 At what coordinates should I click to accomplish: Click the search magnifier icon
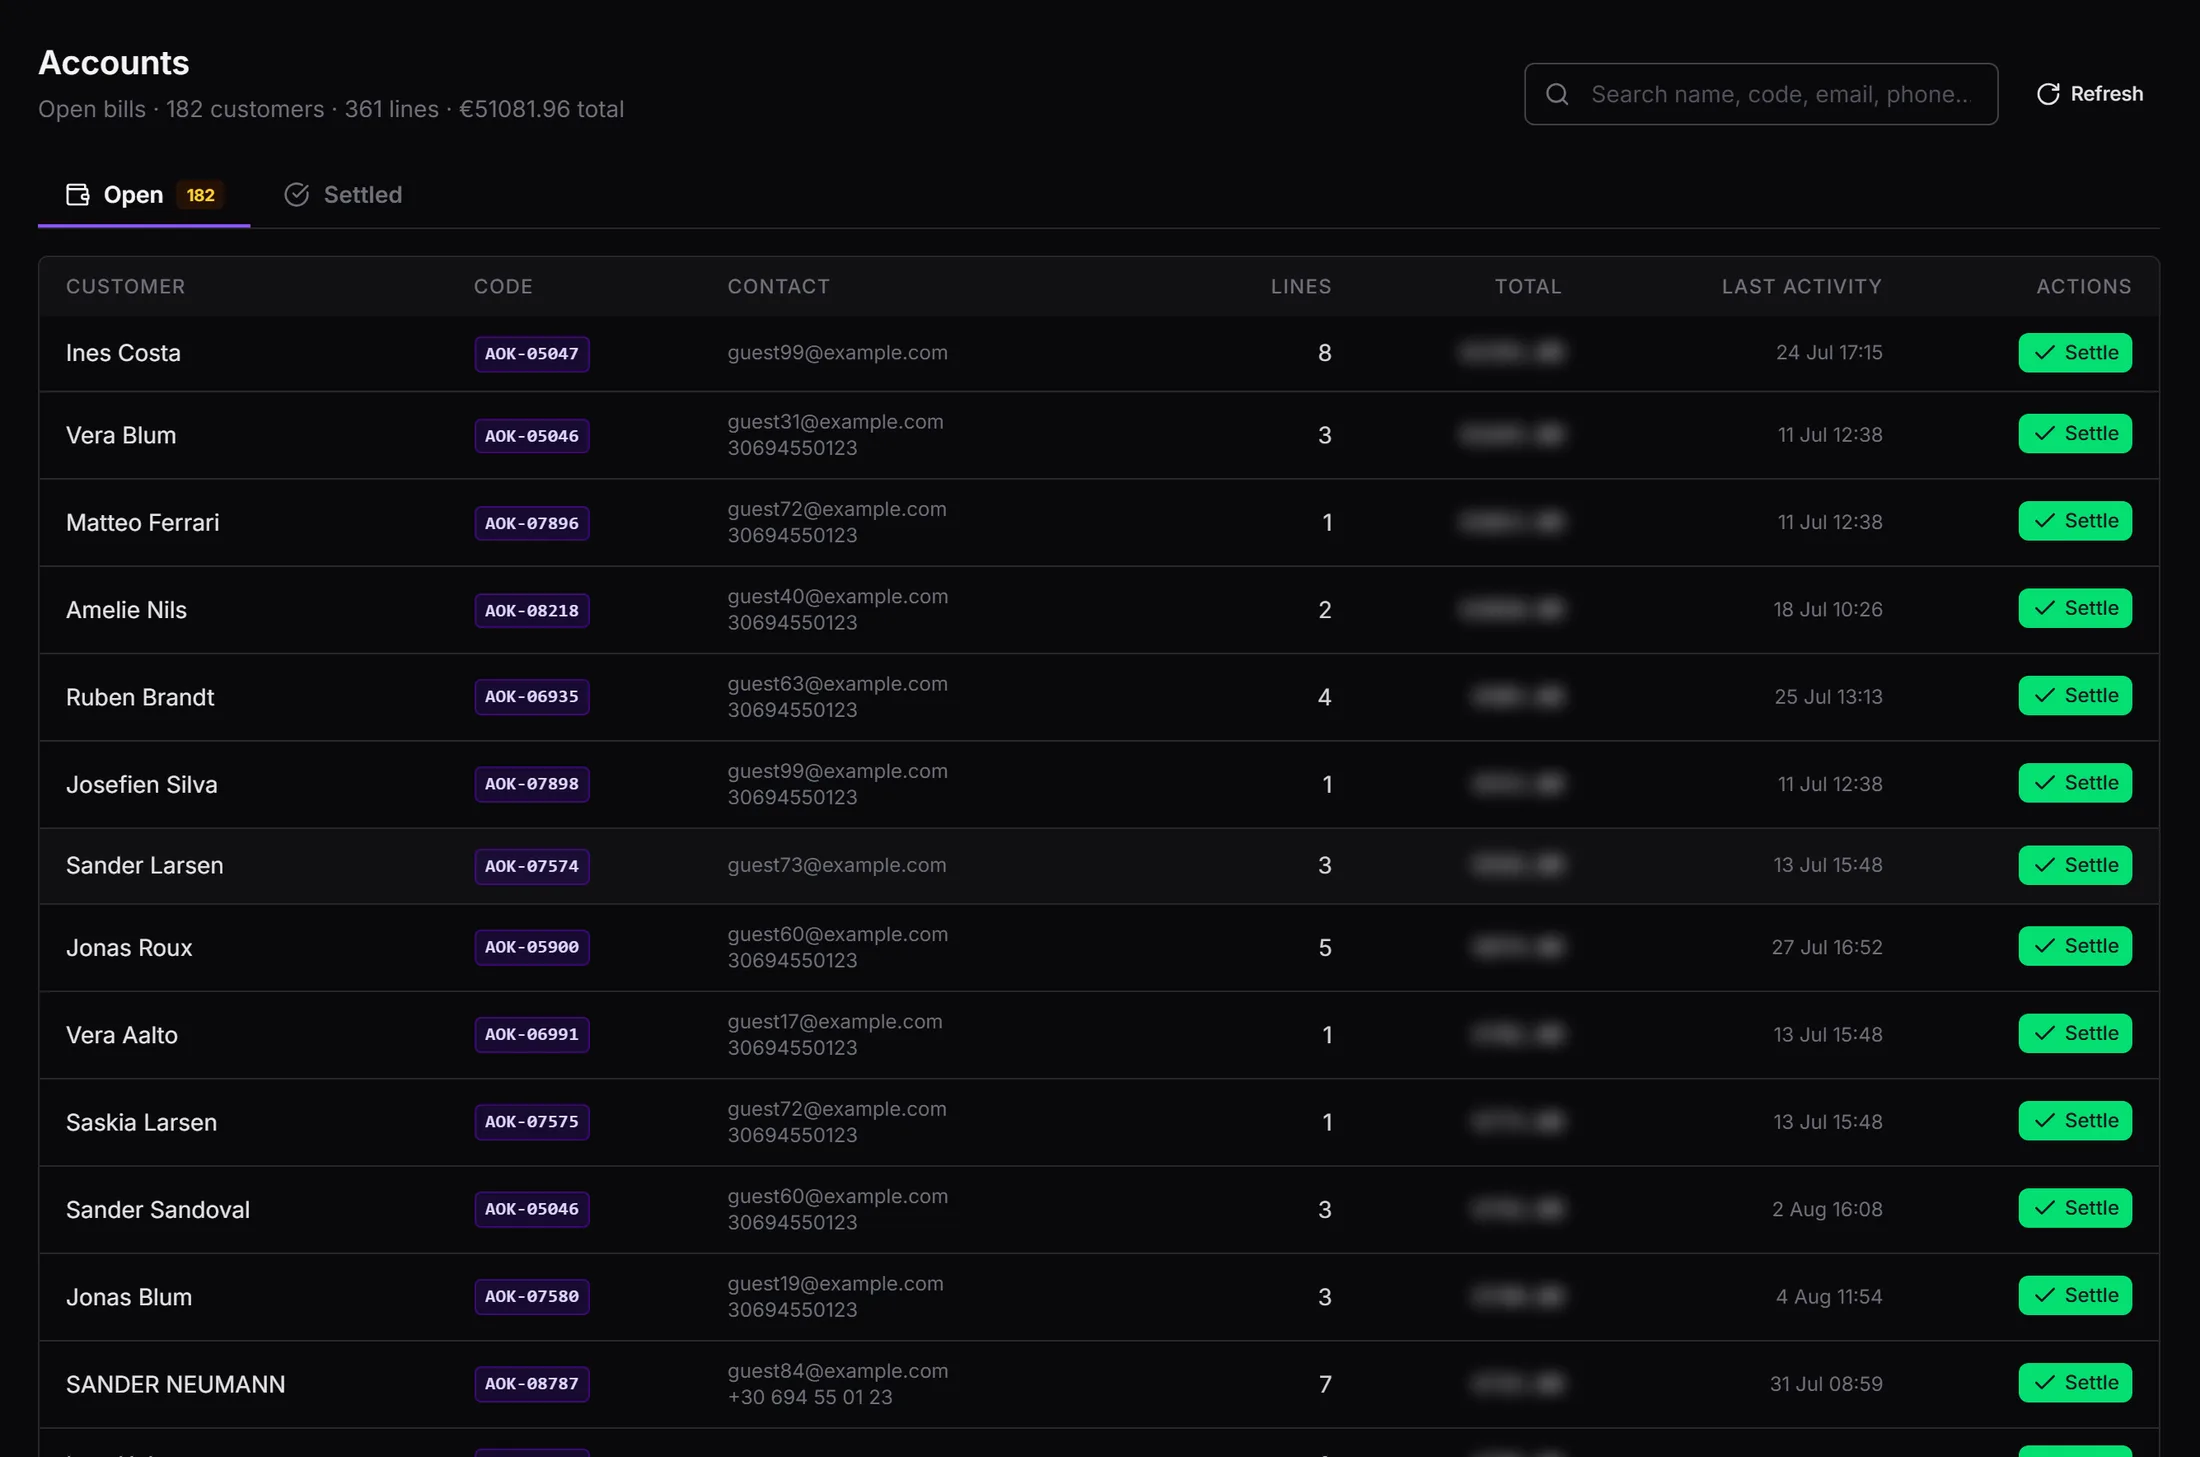tap(1557, 94)
